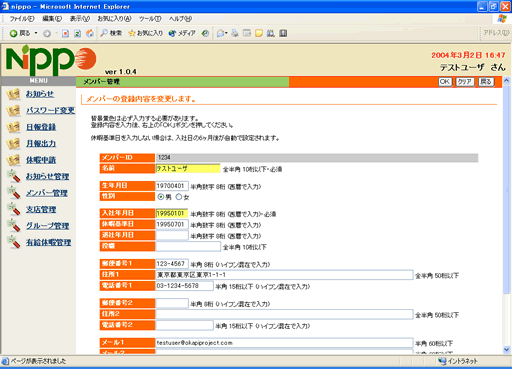Screen dimensions: 512x369
Task: Click the empty 退社年月日 input field
Action: pyautogui.click(x=172, y=235)
